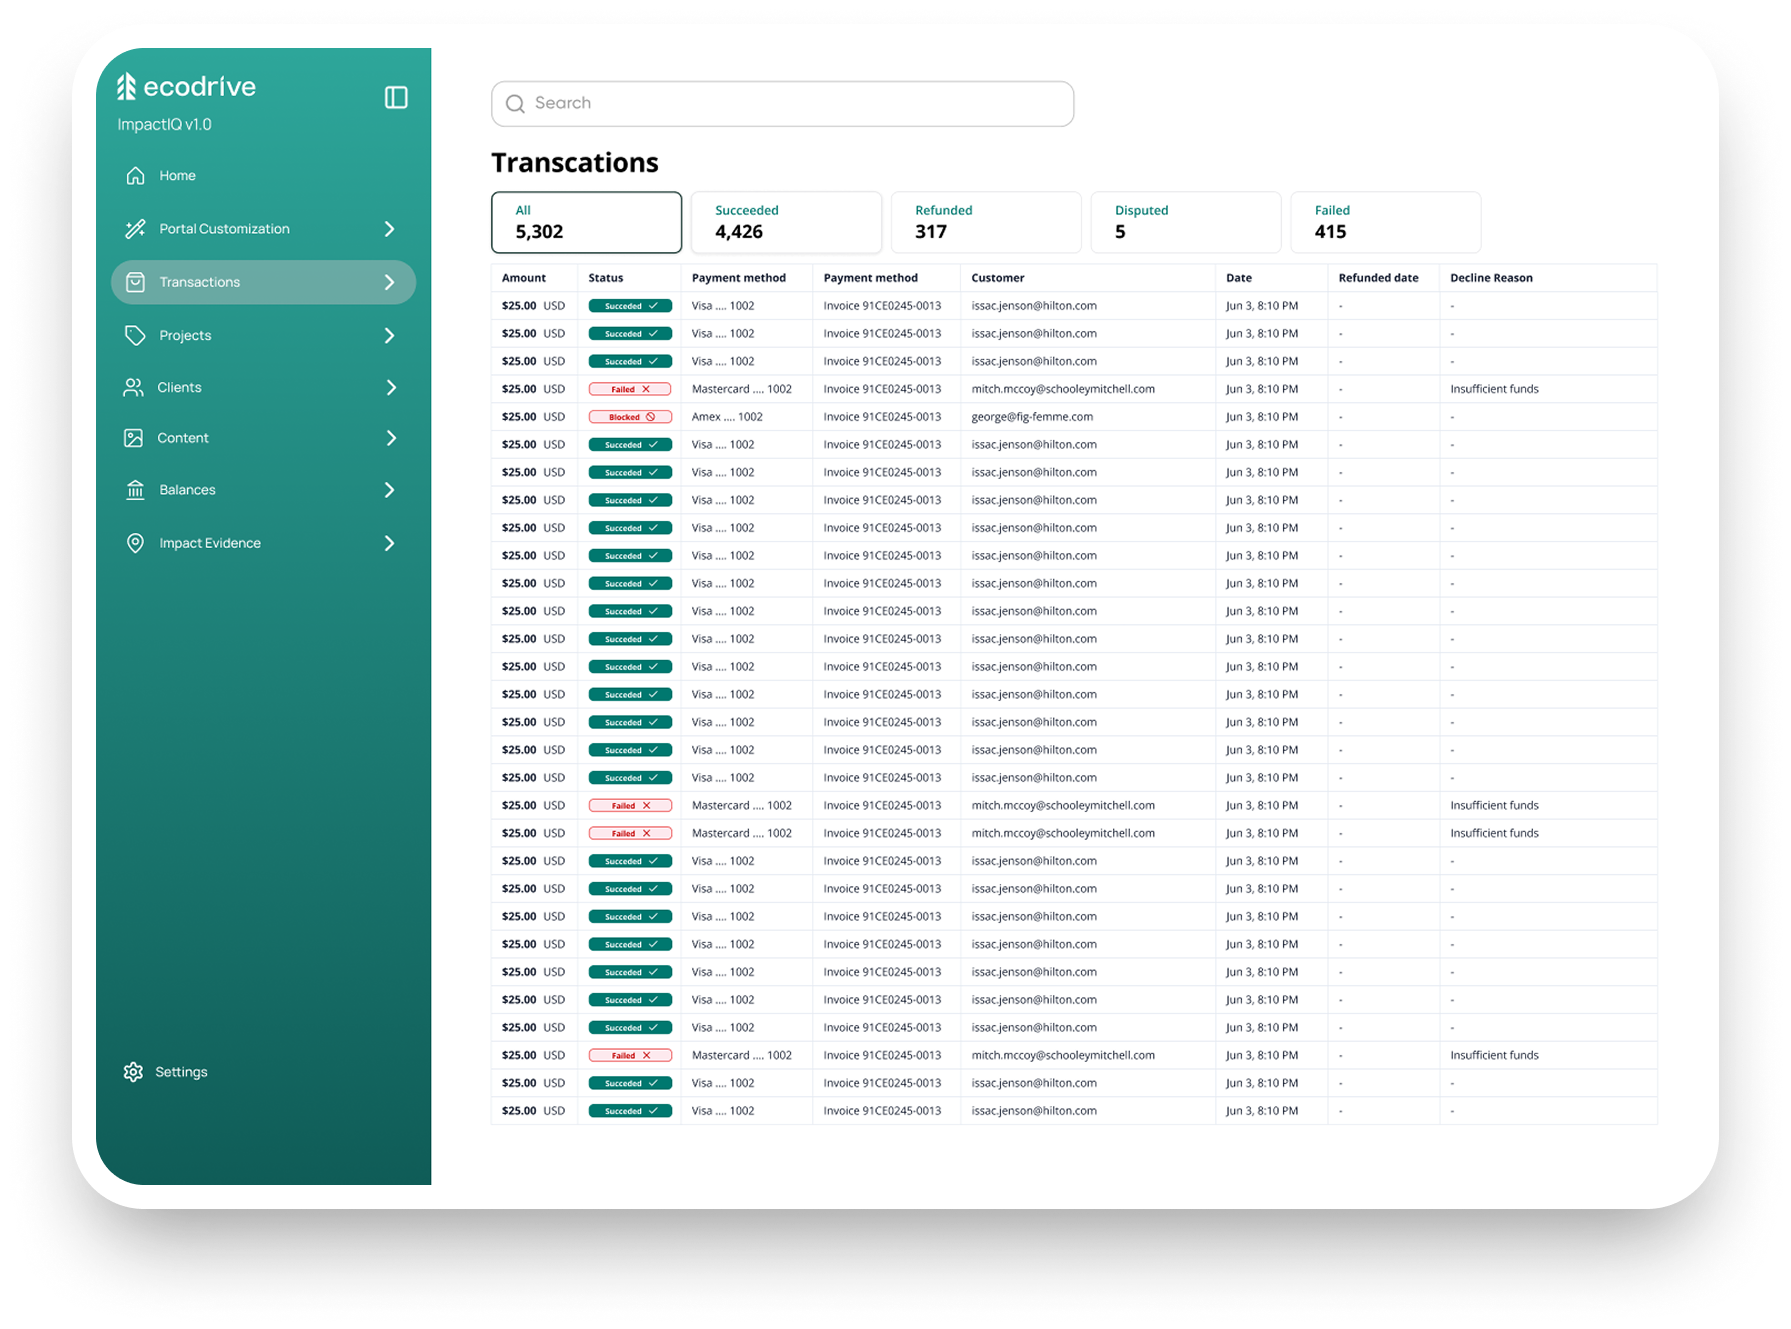Viewport: 1791px width, 1329px height.
Task: Click george@fig-femme.com customer cell
Action: tap(1032, 417)
